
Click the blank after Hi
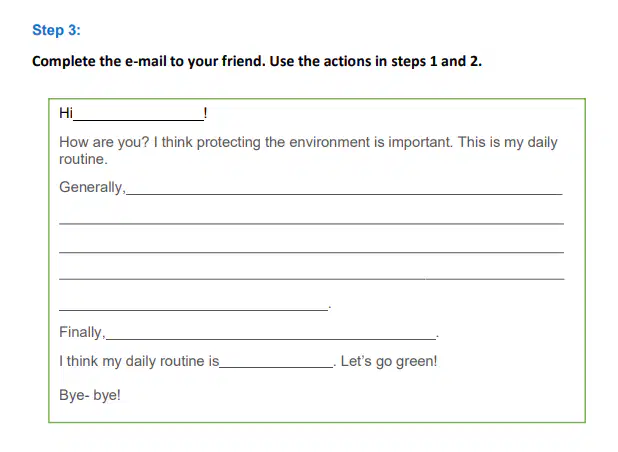pos(138,115)
